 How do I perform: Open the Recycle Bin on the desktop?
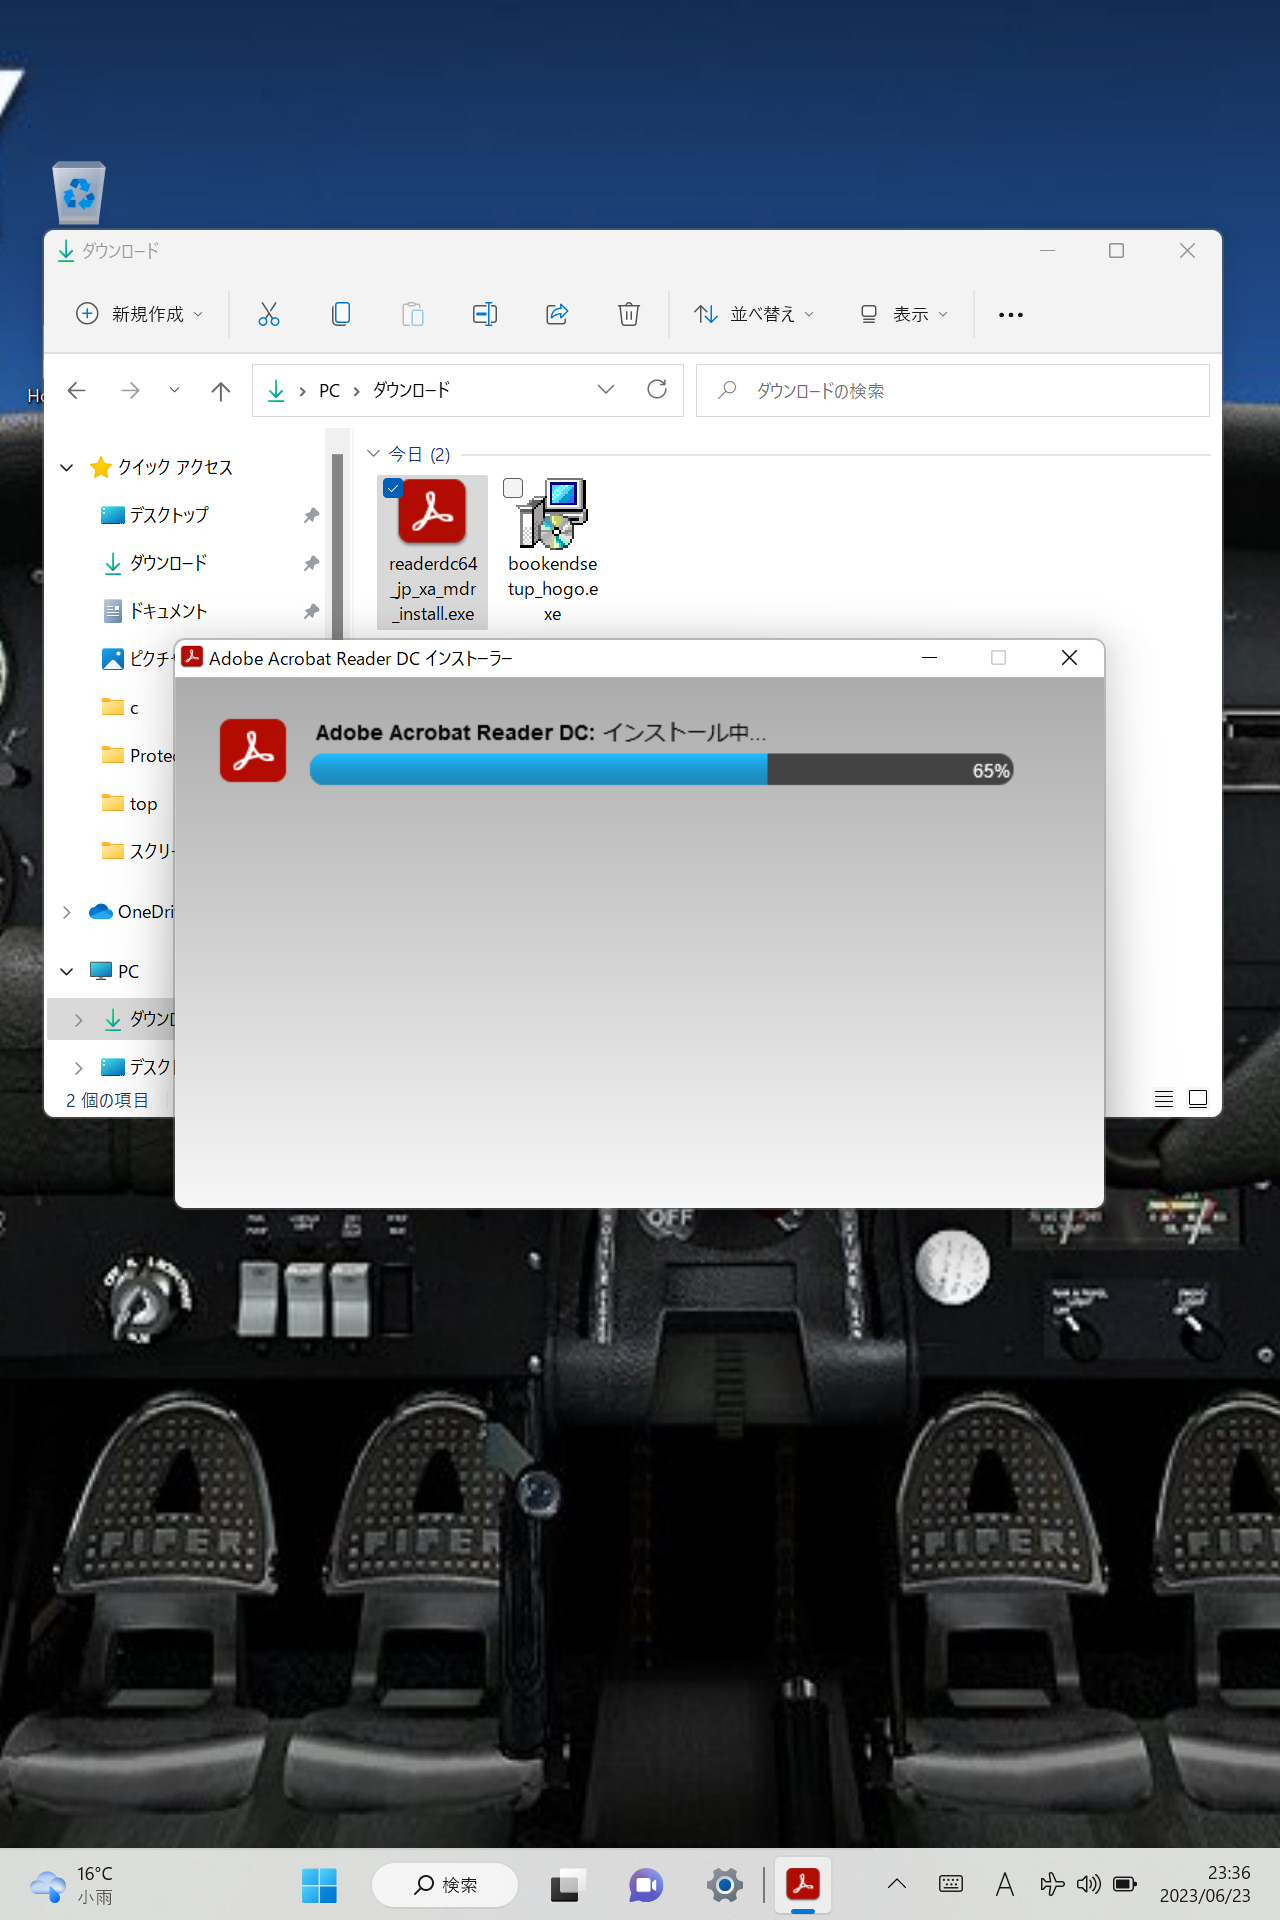coord(79,192)
